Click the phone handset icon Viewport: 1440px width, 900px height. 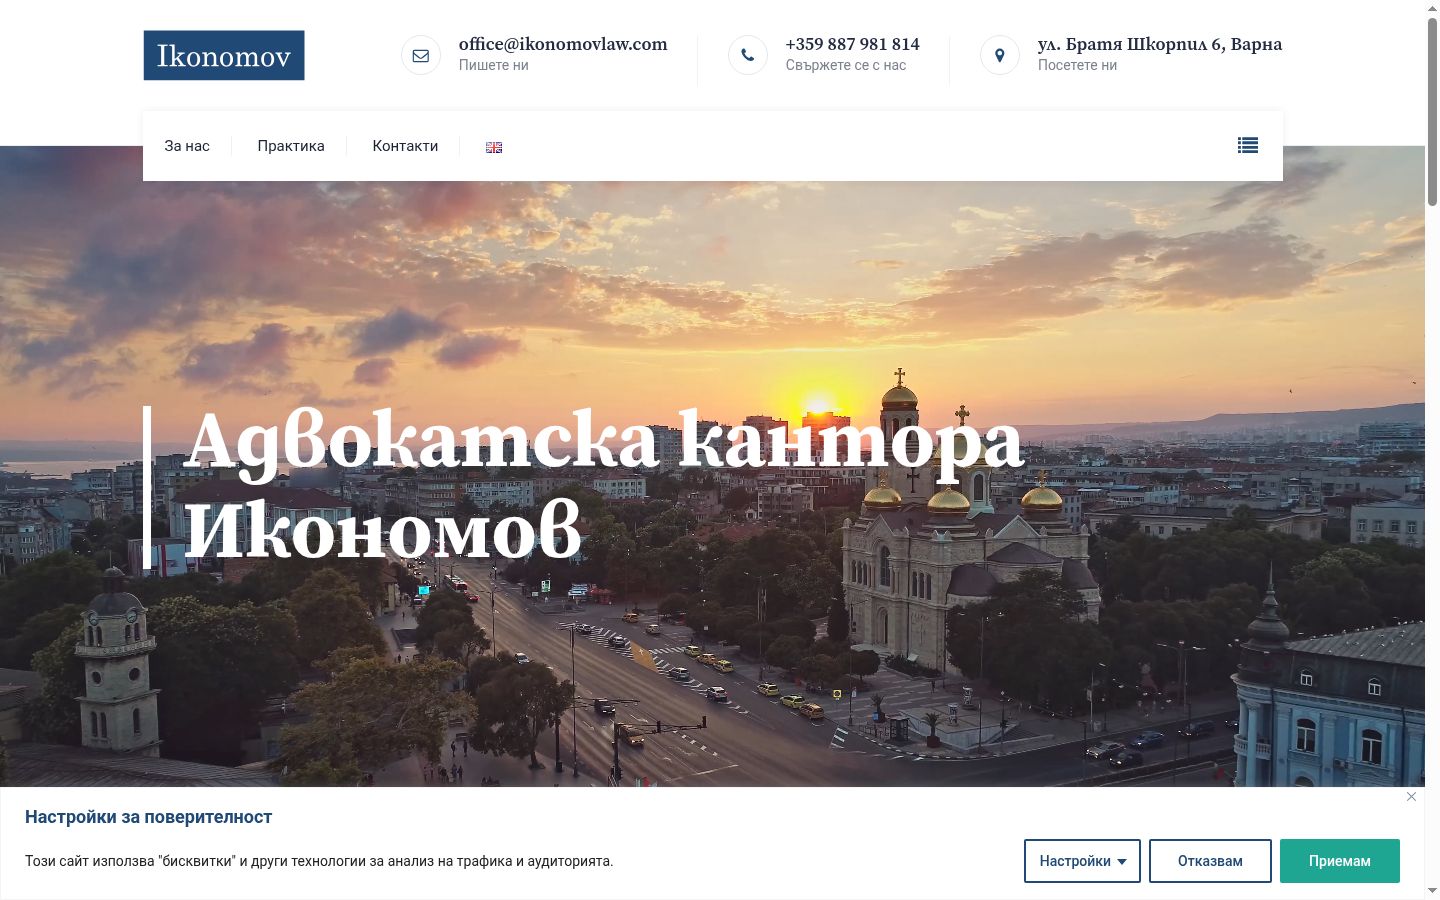[x=748, y=55]
